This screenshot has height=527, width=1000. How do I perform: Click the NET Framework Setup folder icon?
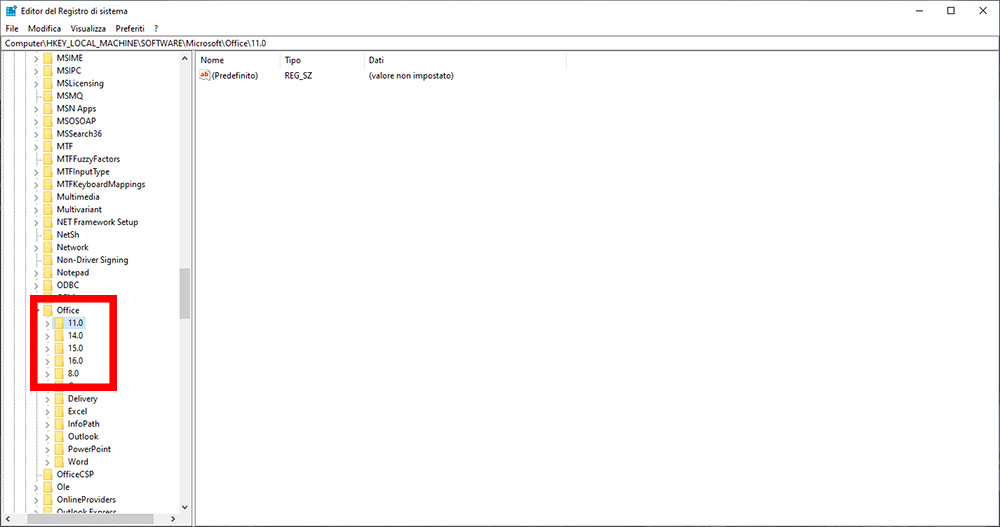tap(48, 222)
